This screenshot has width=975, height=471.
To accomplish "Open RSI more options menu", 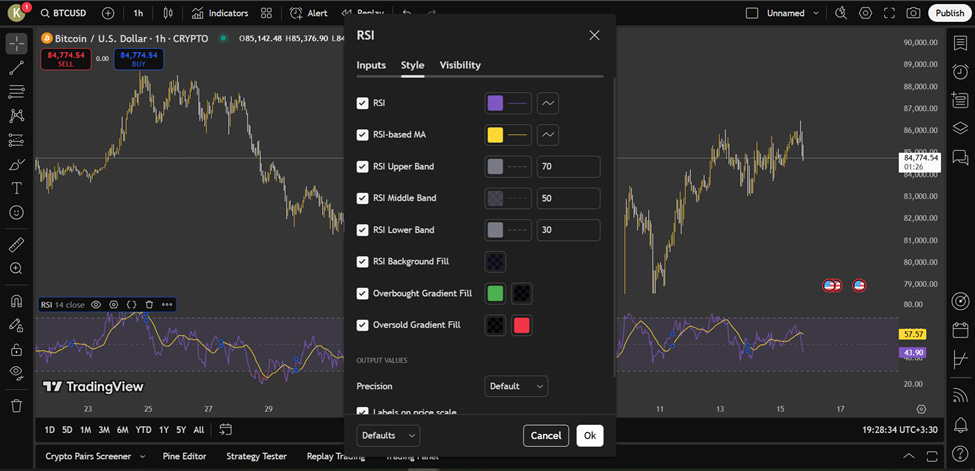I will [167, 305].
